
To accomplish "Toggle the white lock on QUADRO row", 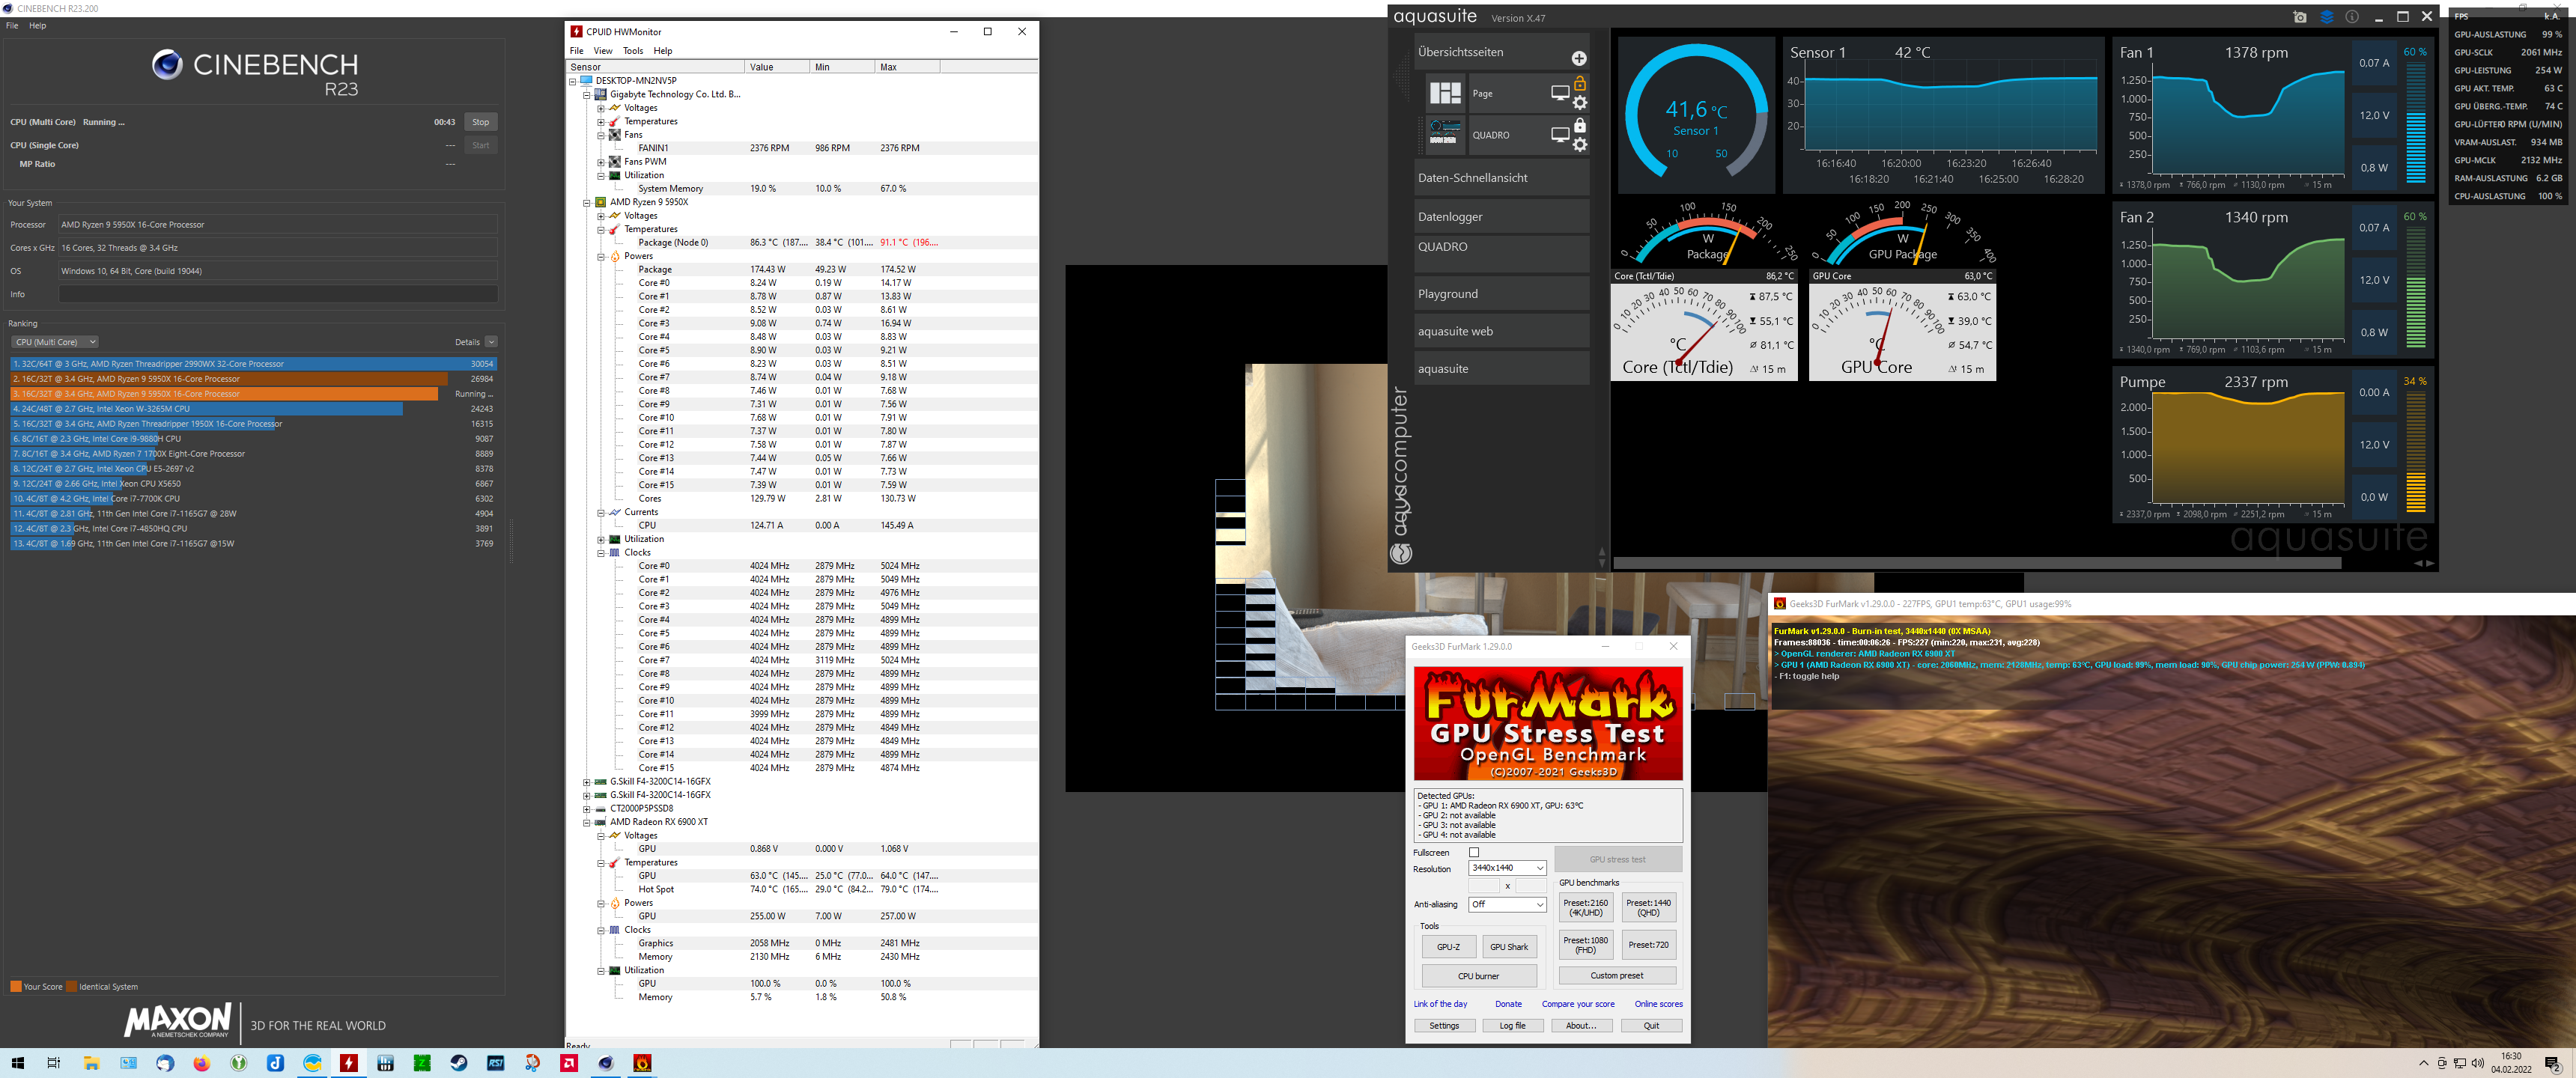I will coord(1580,125).
